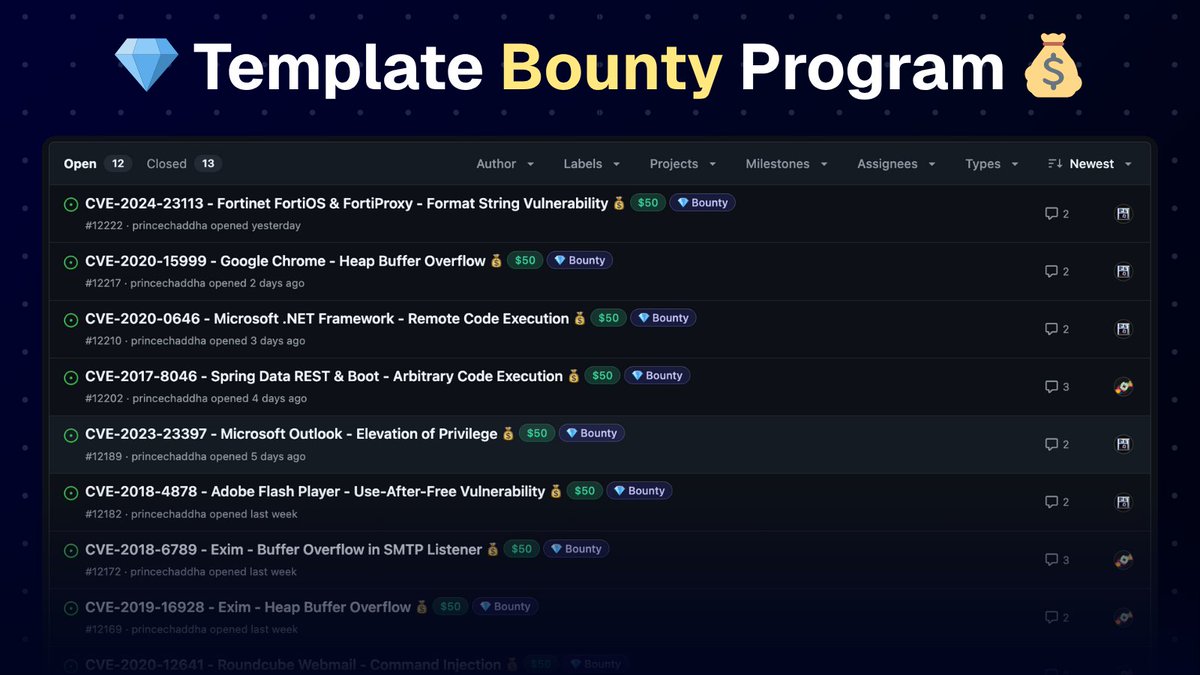
Task: Click the assignee avatar on the CVE-2018-6789 row
Action: coord(1124,560)
